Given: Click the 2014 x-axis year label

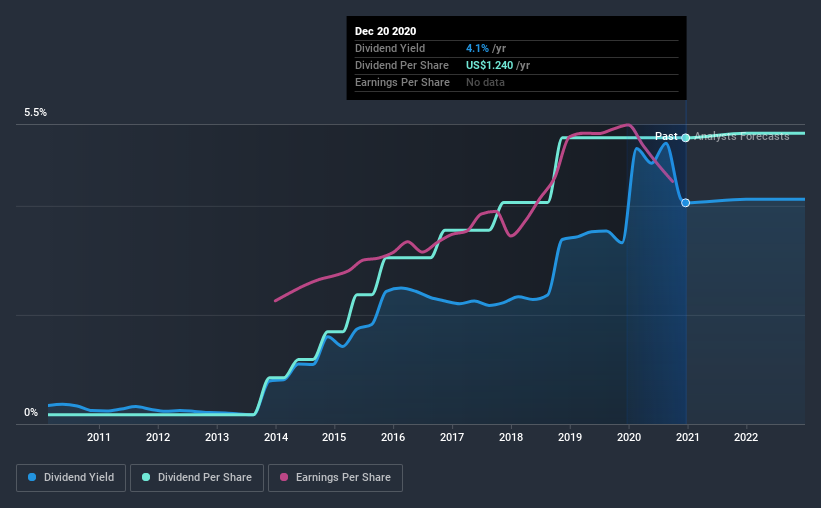Looking at the screenshot, I should pyautogui.click(x=276, y=437).
